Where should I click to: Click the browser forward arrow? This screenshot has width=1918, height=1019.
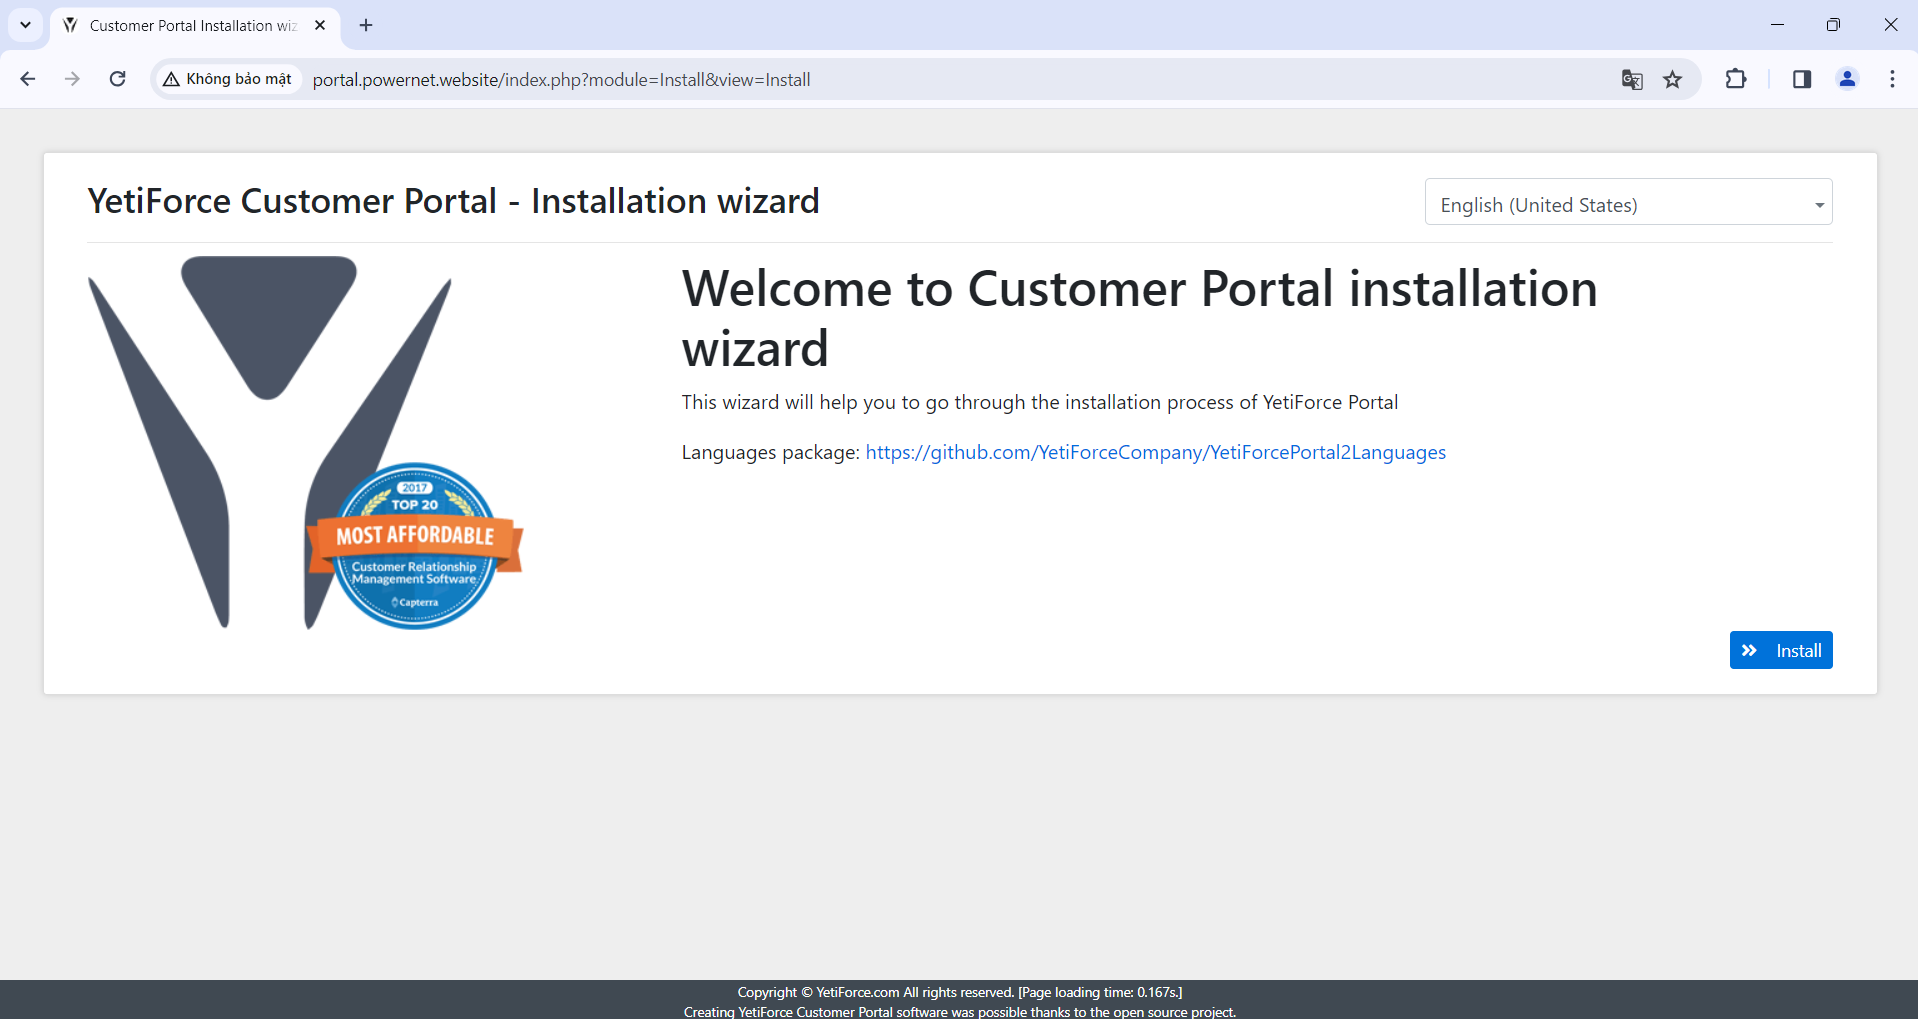tap(72, 79)
